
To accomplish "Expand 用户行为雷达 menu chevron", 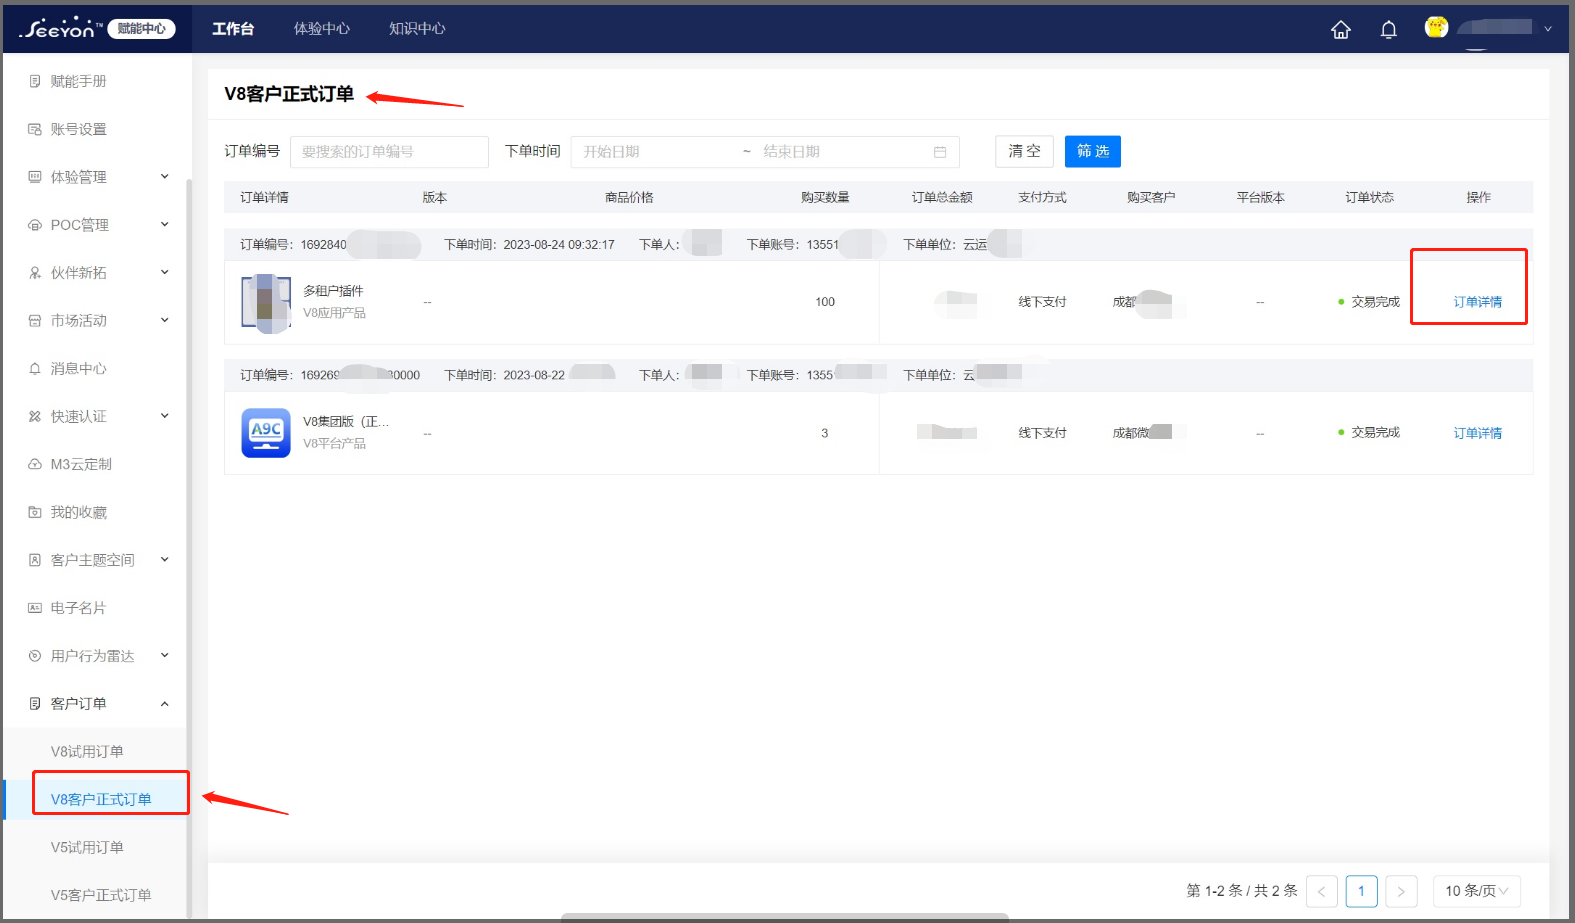I will (165, 656).
